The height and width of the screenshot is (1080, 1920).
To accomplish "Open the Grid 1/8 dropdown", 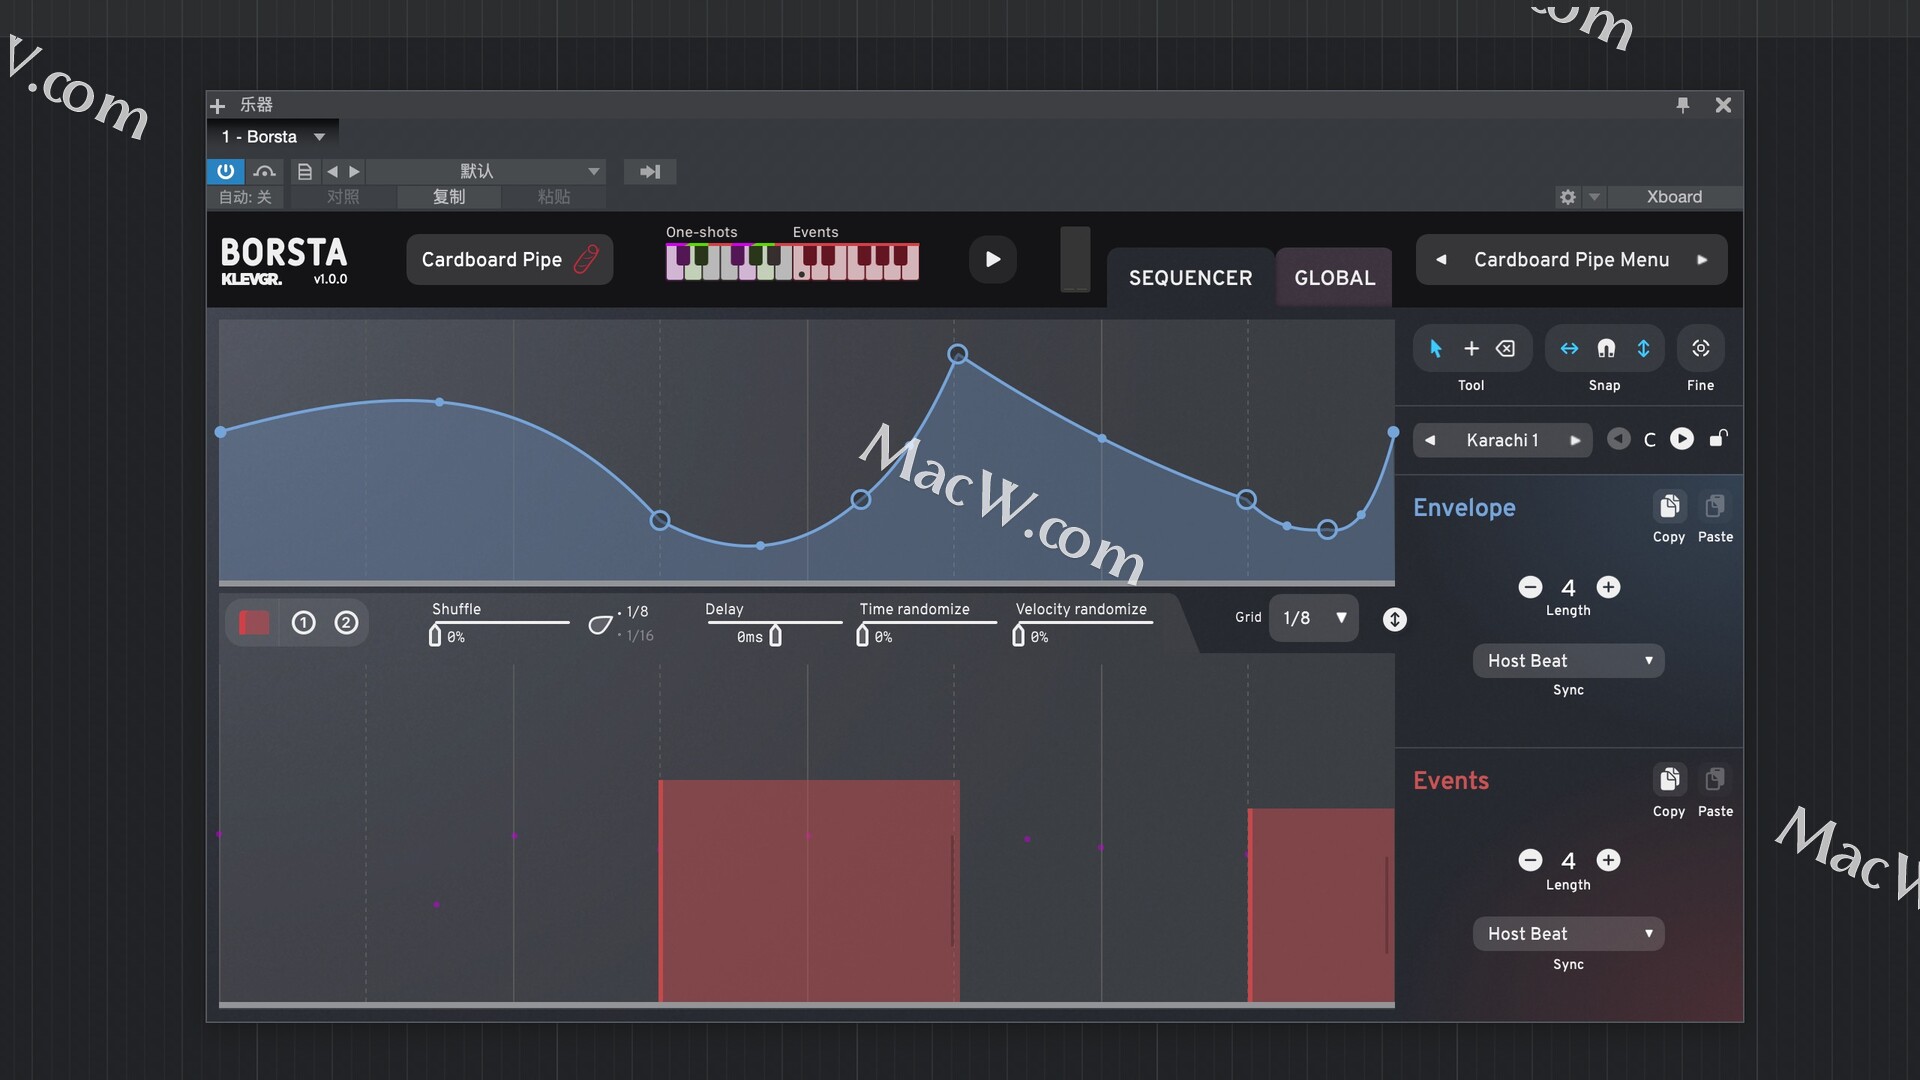I will coord(1313,618).
